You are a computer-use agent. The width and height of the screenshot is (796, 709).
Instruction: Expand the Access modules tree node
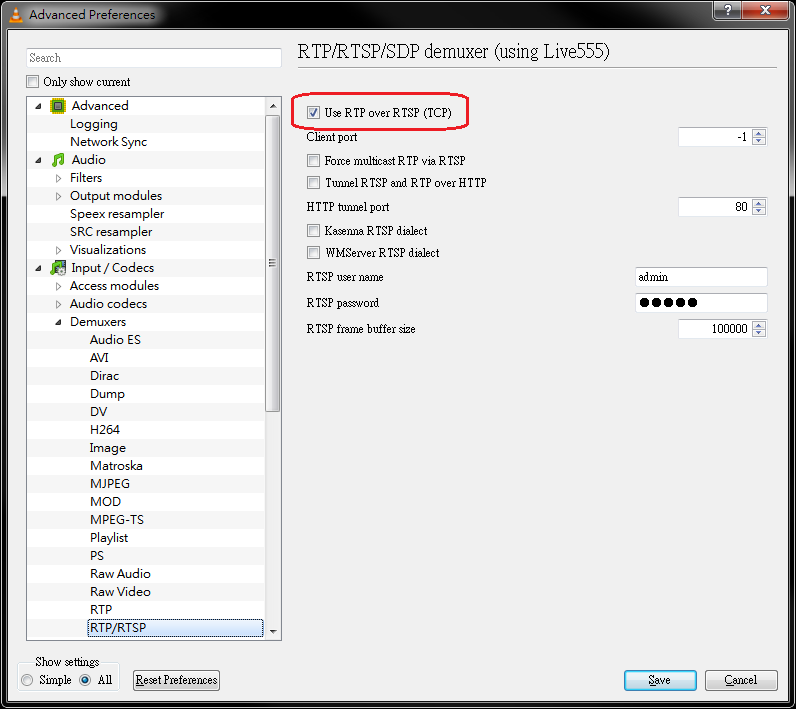click(x=58, y=286)
